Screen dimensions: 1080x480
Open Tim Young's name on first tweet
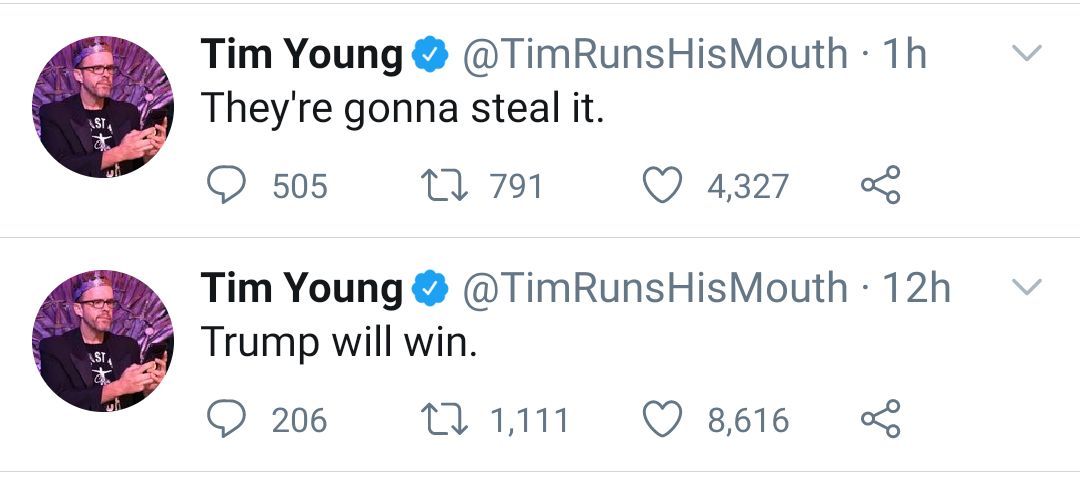pos(301,55)
